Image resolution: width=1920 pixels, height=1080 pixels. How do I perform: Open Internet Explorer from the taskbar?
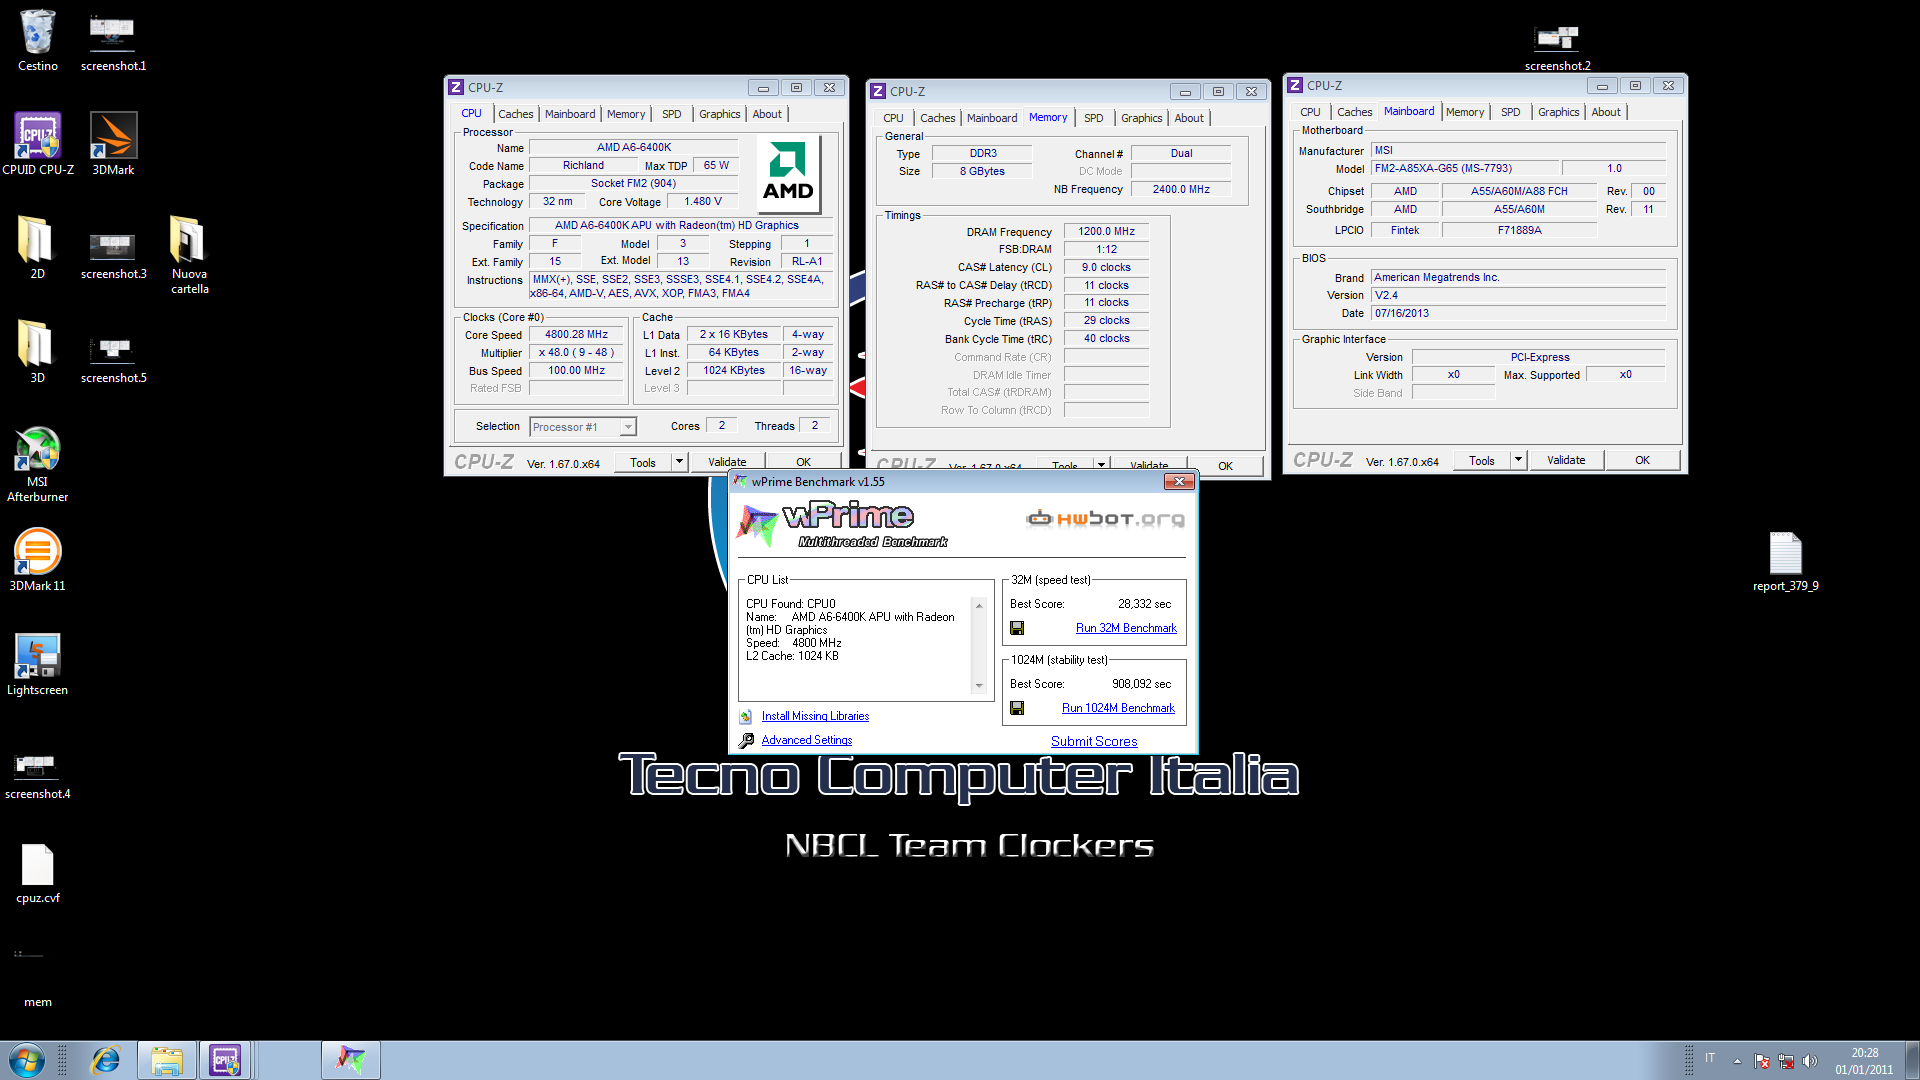[x=105, y=1060]
